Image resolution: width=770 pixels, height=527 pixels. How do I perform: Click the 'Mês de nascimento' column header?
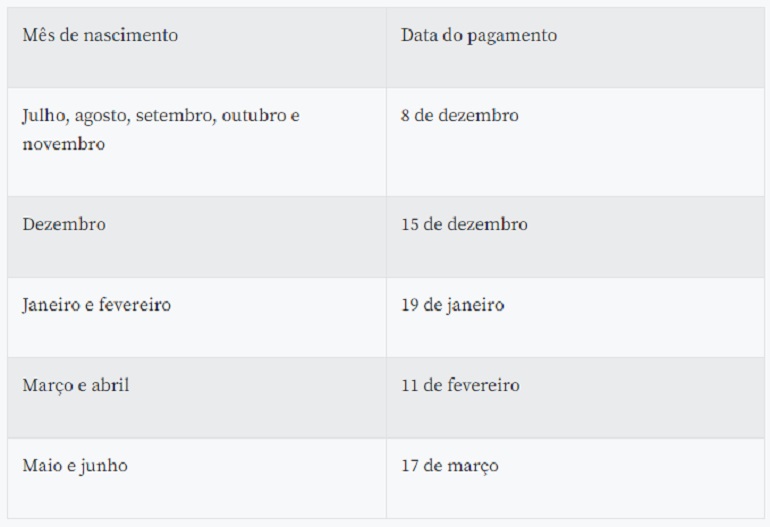pos(197,48)
